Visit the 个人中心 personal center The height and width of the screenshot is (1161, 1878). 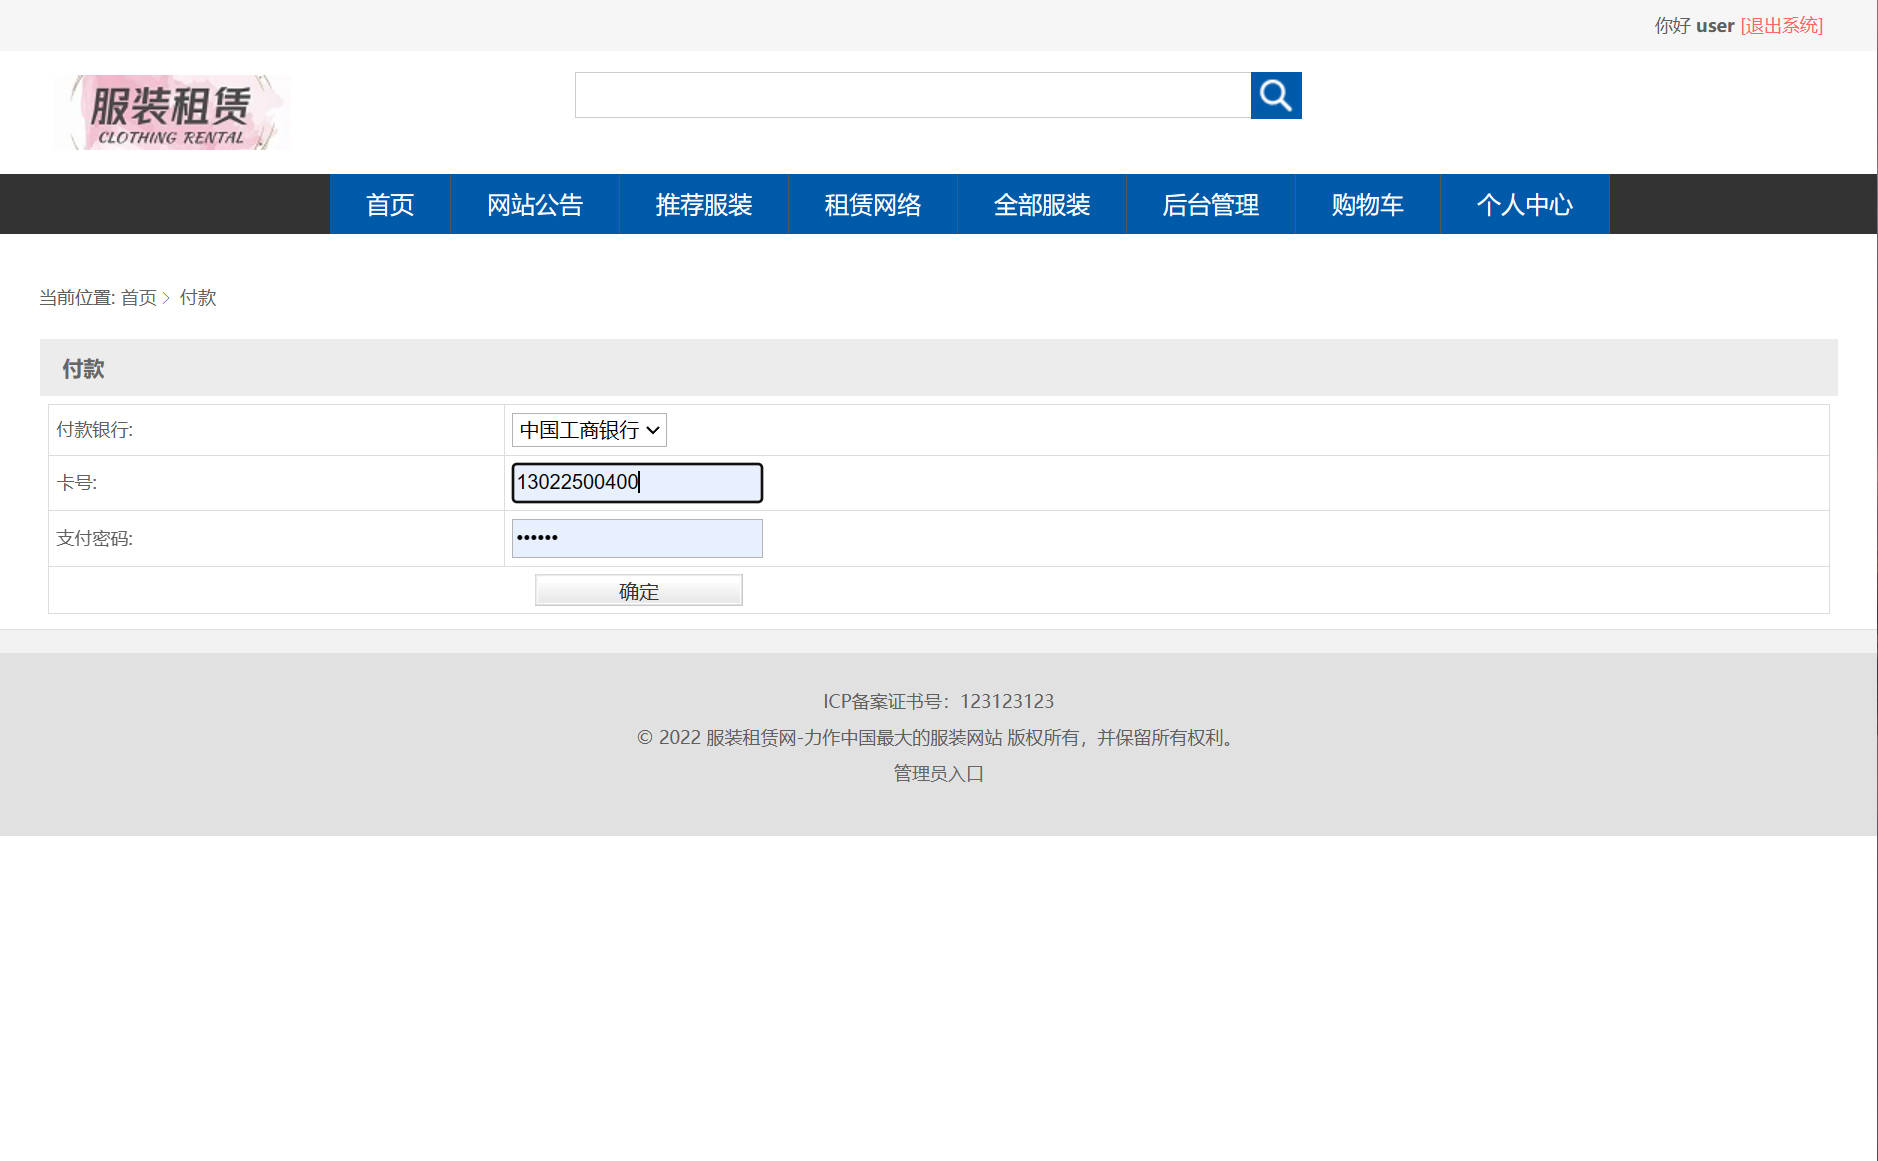click(1525, 204)
